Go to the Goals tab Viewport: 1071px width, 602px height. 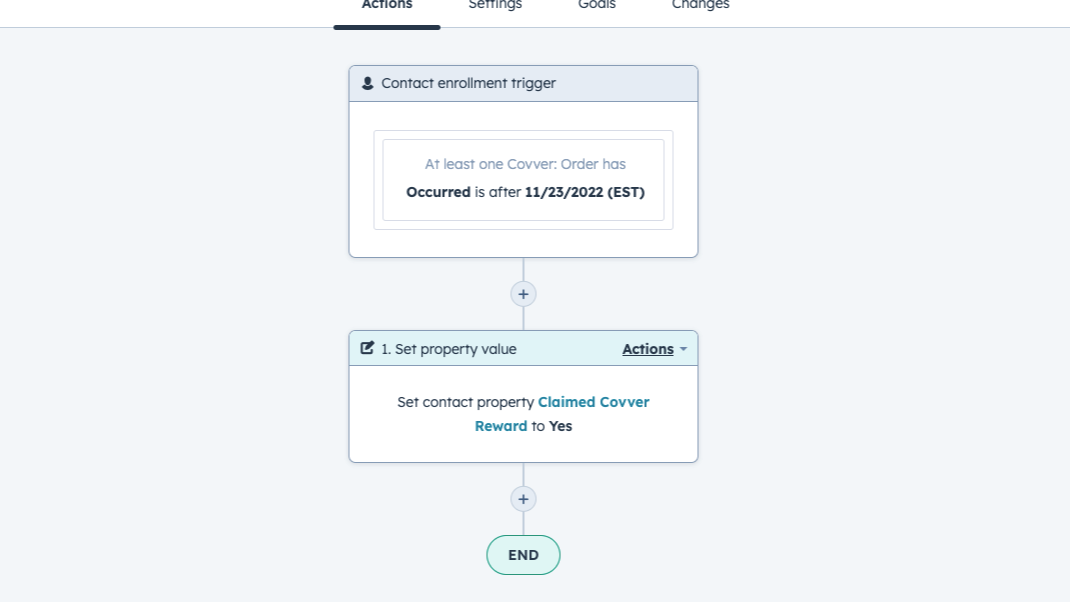coord(597,6)
